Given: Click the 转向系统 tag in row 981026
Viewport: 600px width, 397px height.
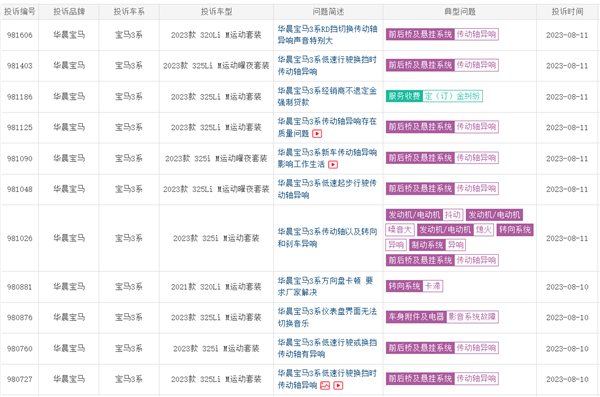Looking at the screenshot, I should [x=515, y=230].
